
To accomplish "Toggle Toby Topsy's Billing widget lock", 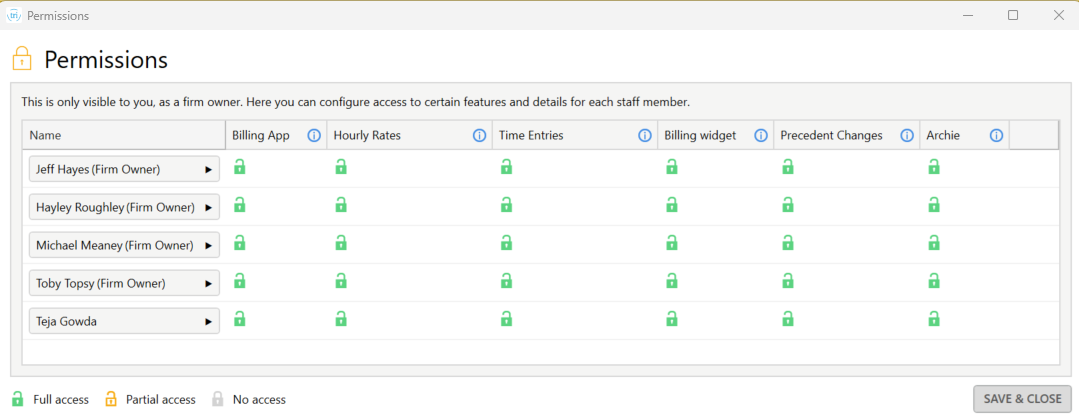I will [672, 281].
